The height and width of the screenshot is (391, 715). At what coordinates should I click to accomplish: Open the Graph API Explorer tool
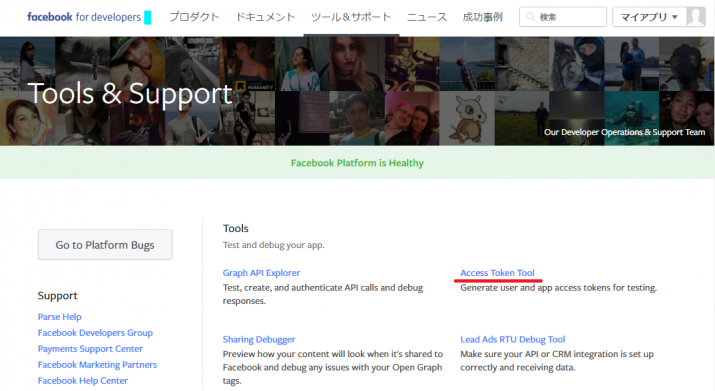[x=261, y=273]
